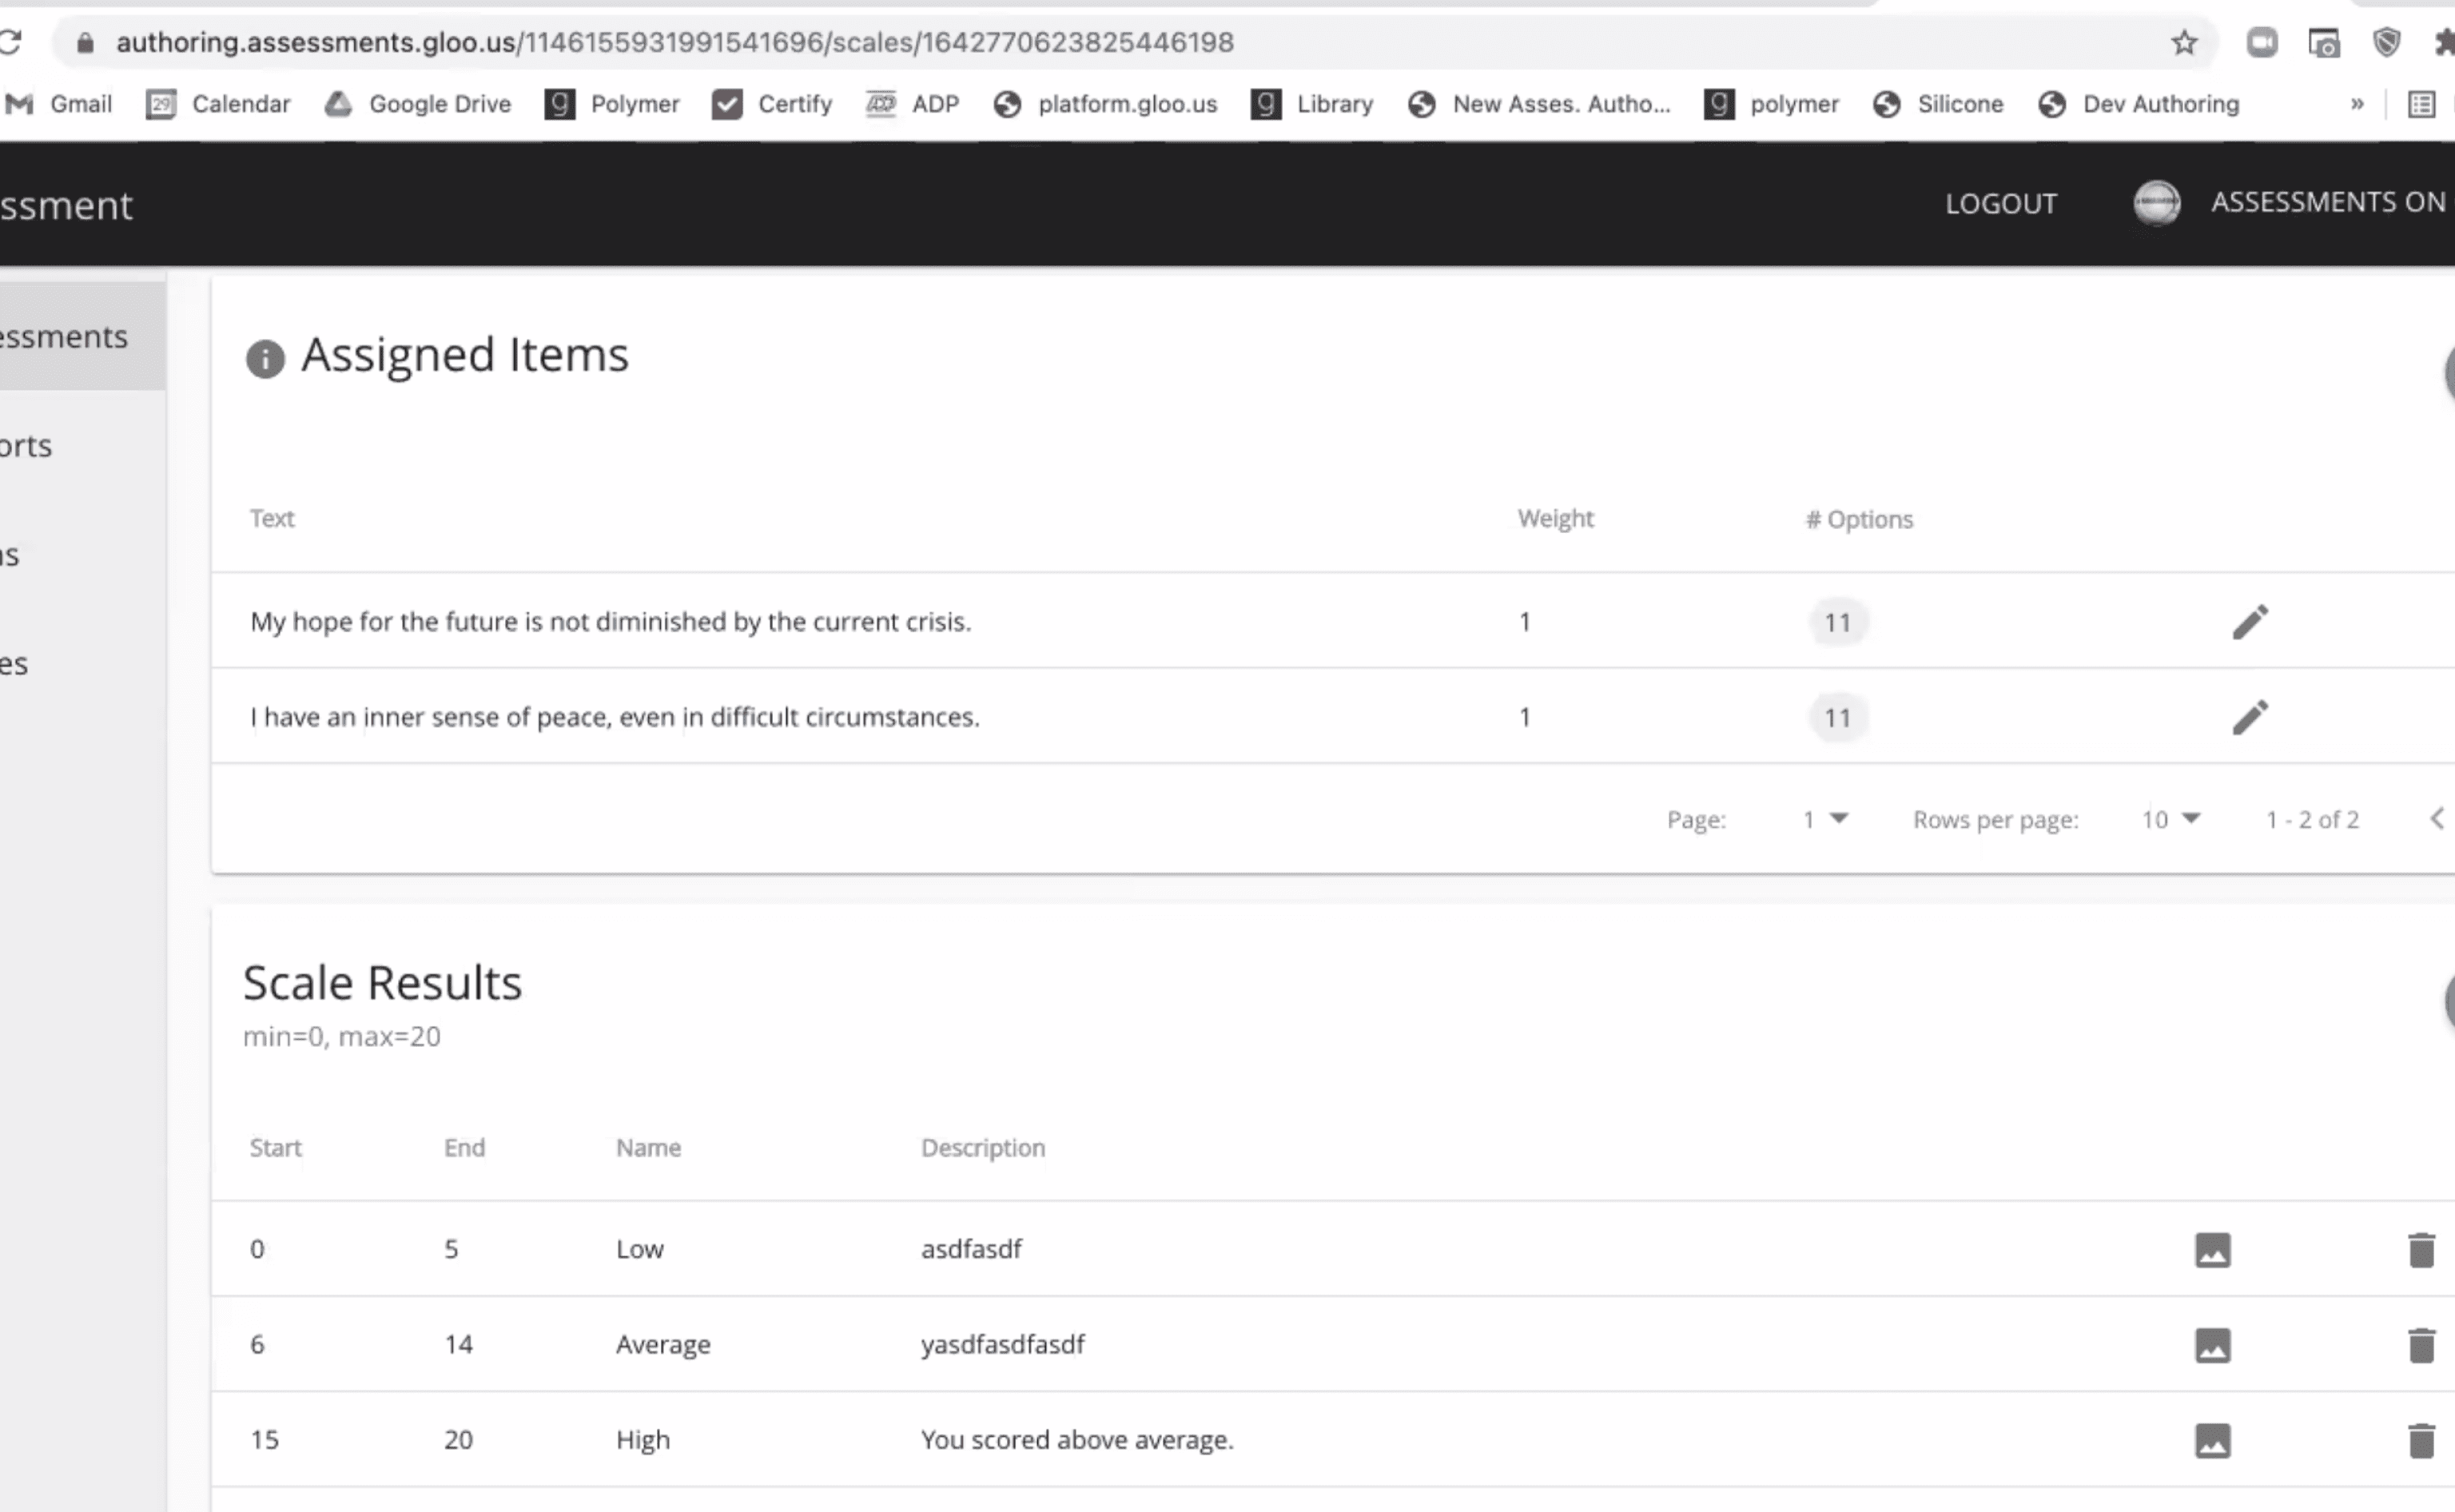Click 'My hope for the future' item text
2455x1512 pixels.
pos(610,621)
